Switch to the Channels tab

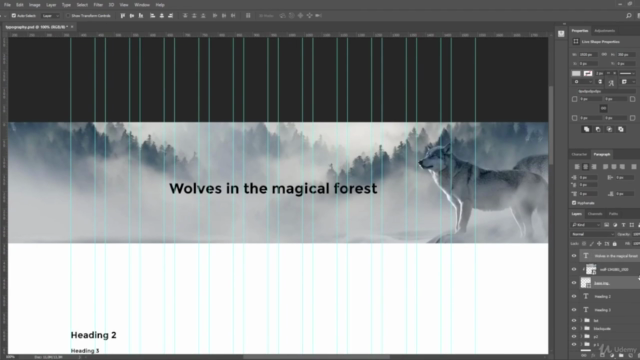coord(595,214)
